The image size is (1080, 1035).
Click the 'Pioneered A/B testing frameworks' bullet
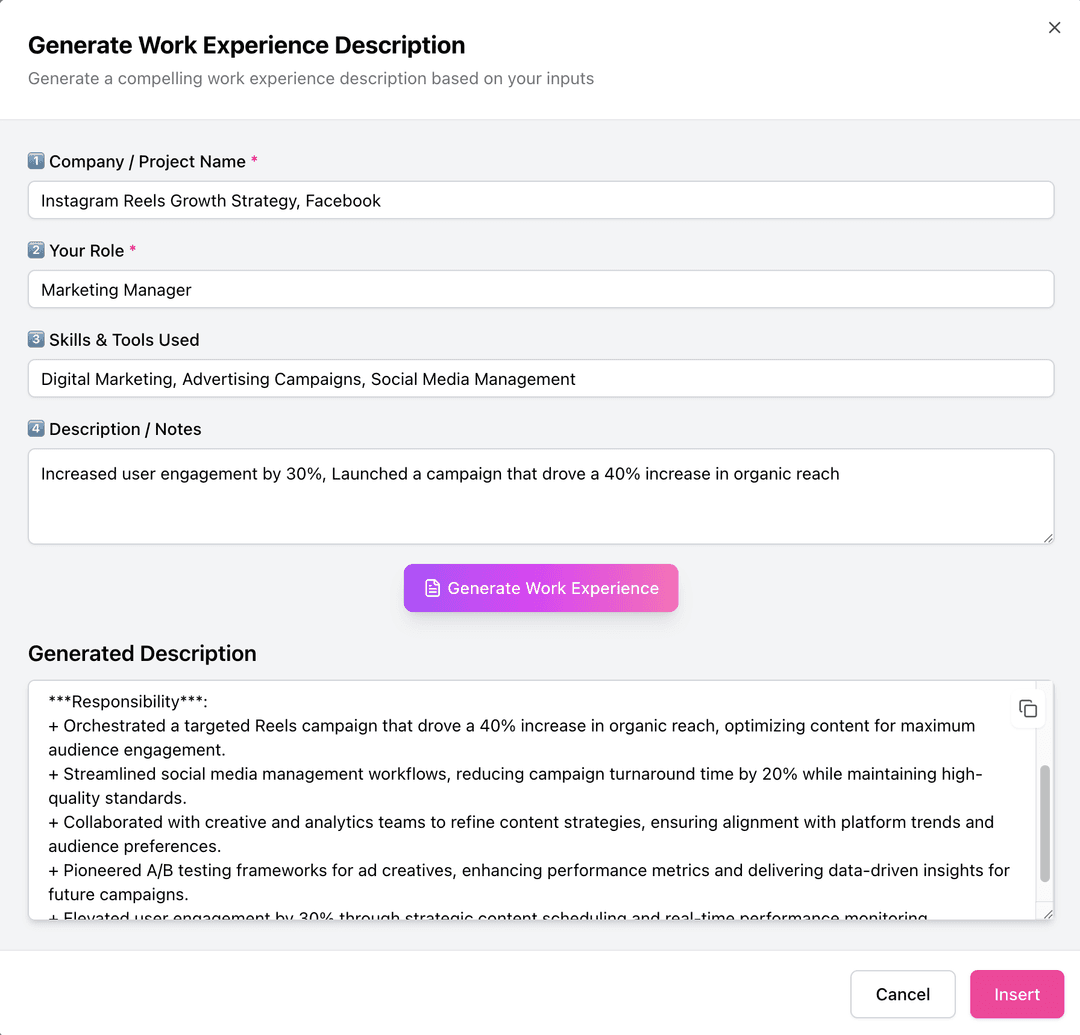529,882
